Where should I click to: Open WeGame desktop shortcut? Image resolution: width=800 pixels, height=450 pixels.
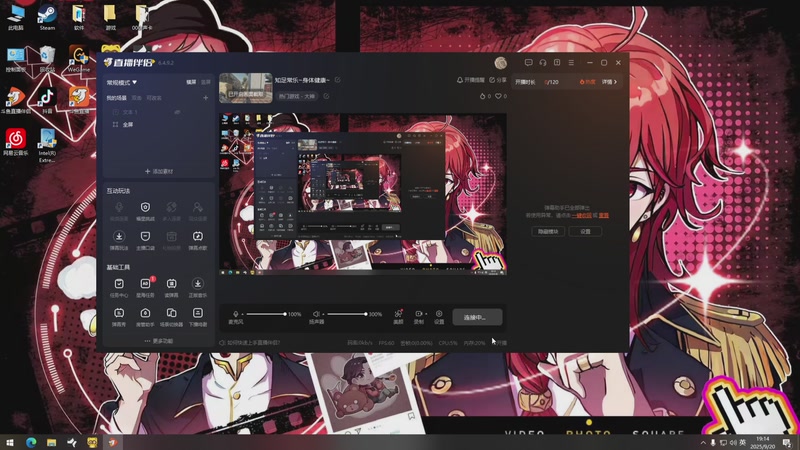[x=79, y=59]
